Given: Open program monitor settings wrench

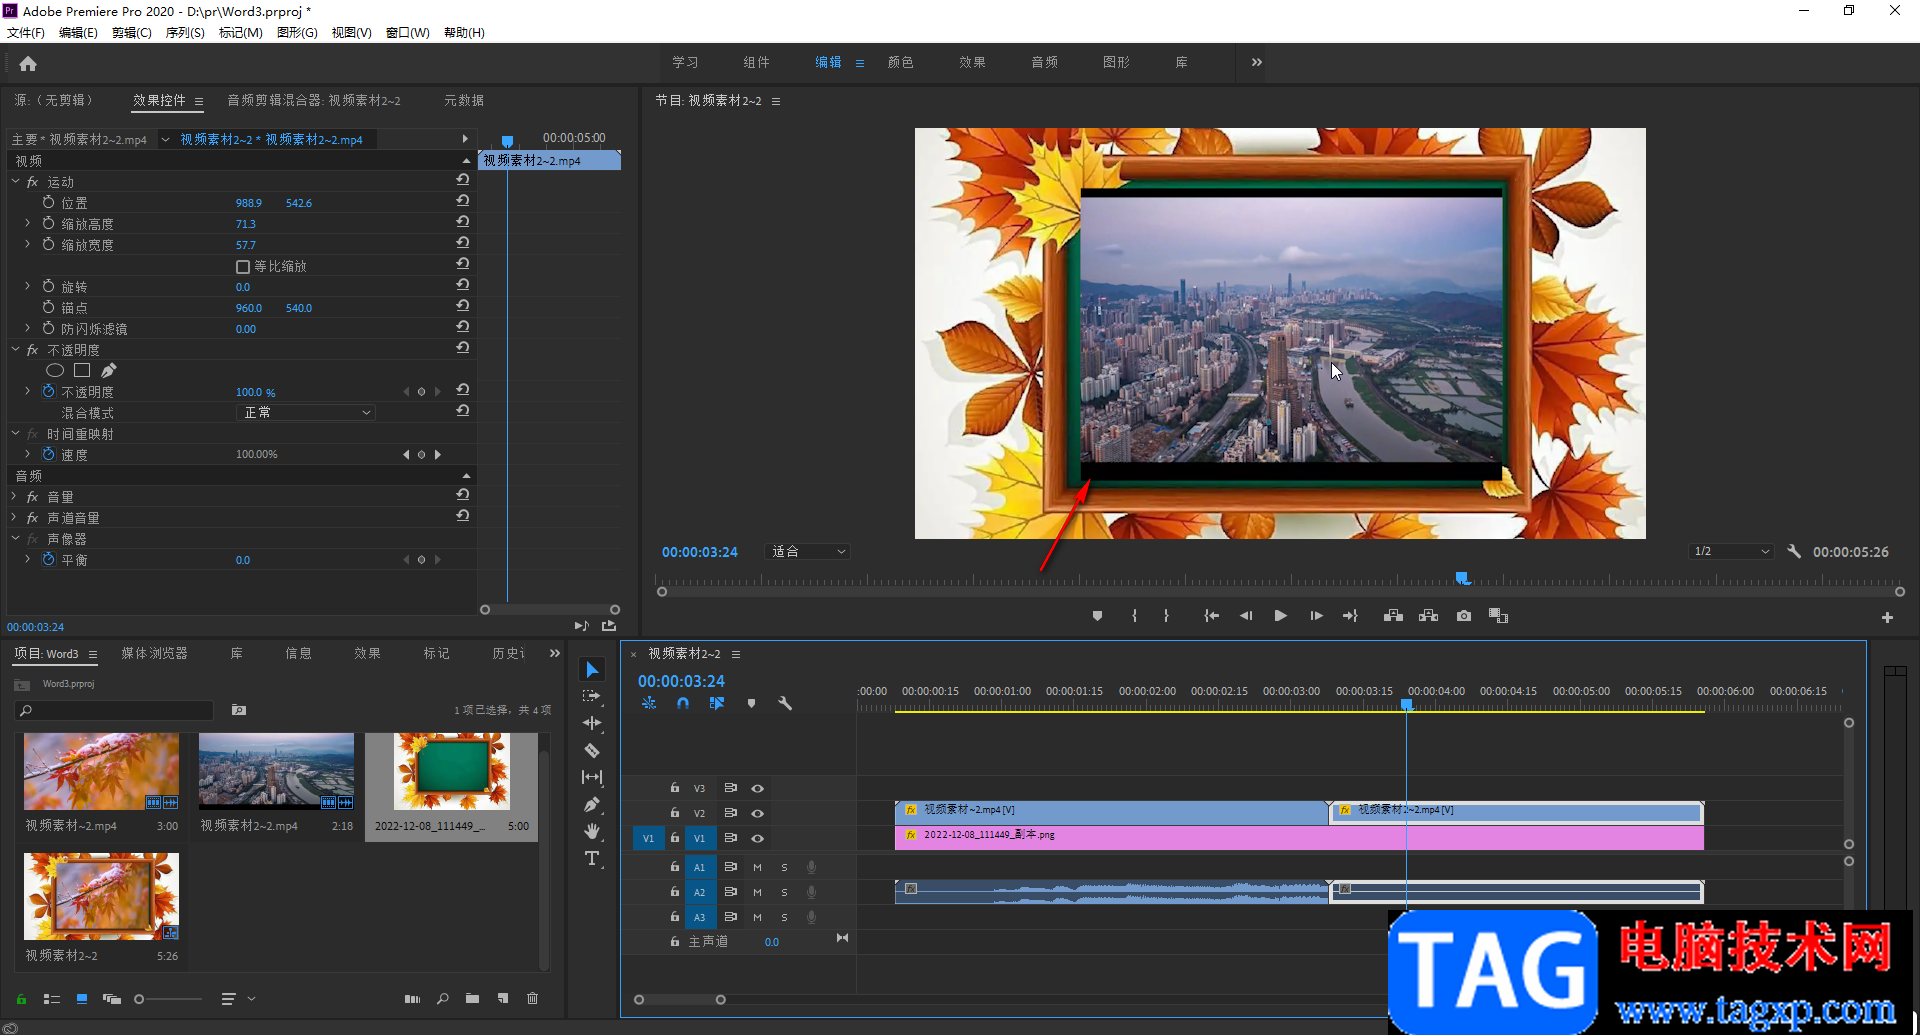Looking at the screenshot, I should [1794, 551].
